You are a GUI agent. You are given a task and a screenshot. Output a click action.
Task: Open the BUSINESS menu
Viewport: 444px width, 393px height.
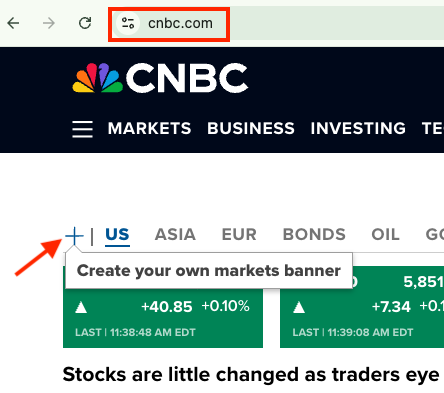click(251, 128)
